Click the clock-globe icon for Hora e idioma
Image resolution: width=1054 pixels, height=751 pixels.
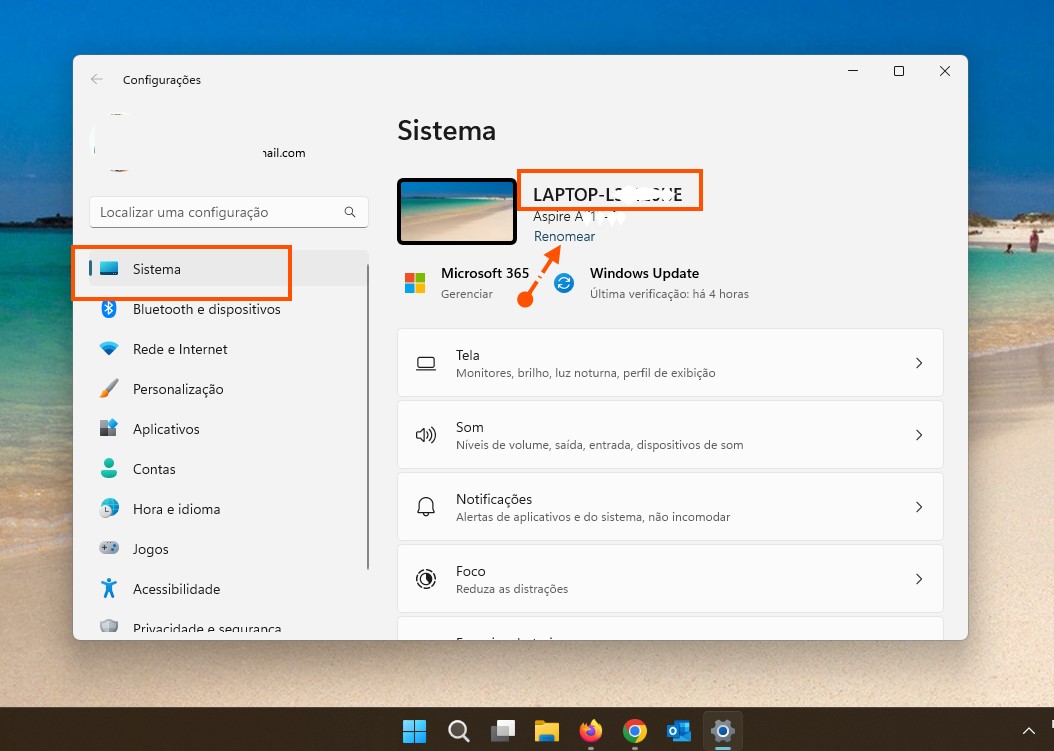click(x=109, y=508)
